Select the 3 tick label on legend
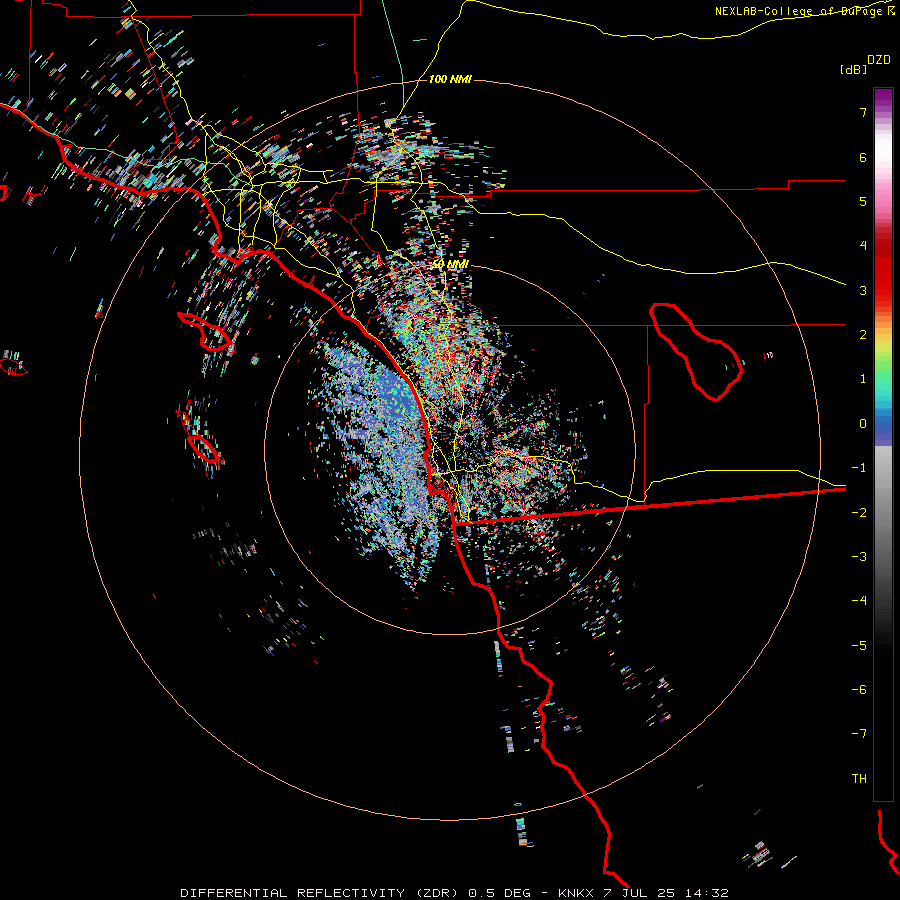Screen dimensions: 900x900 [863, 290]
